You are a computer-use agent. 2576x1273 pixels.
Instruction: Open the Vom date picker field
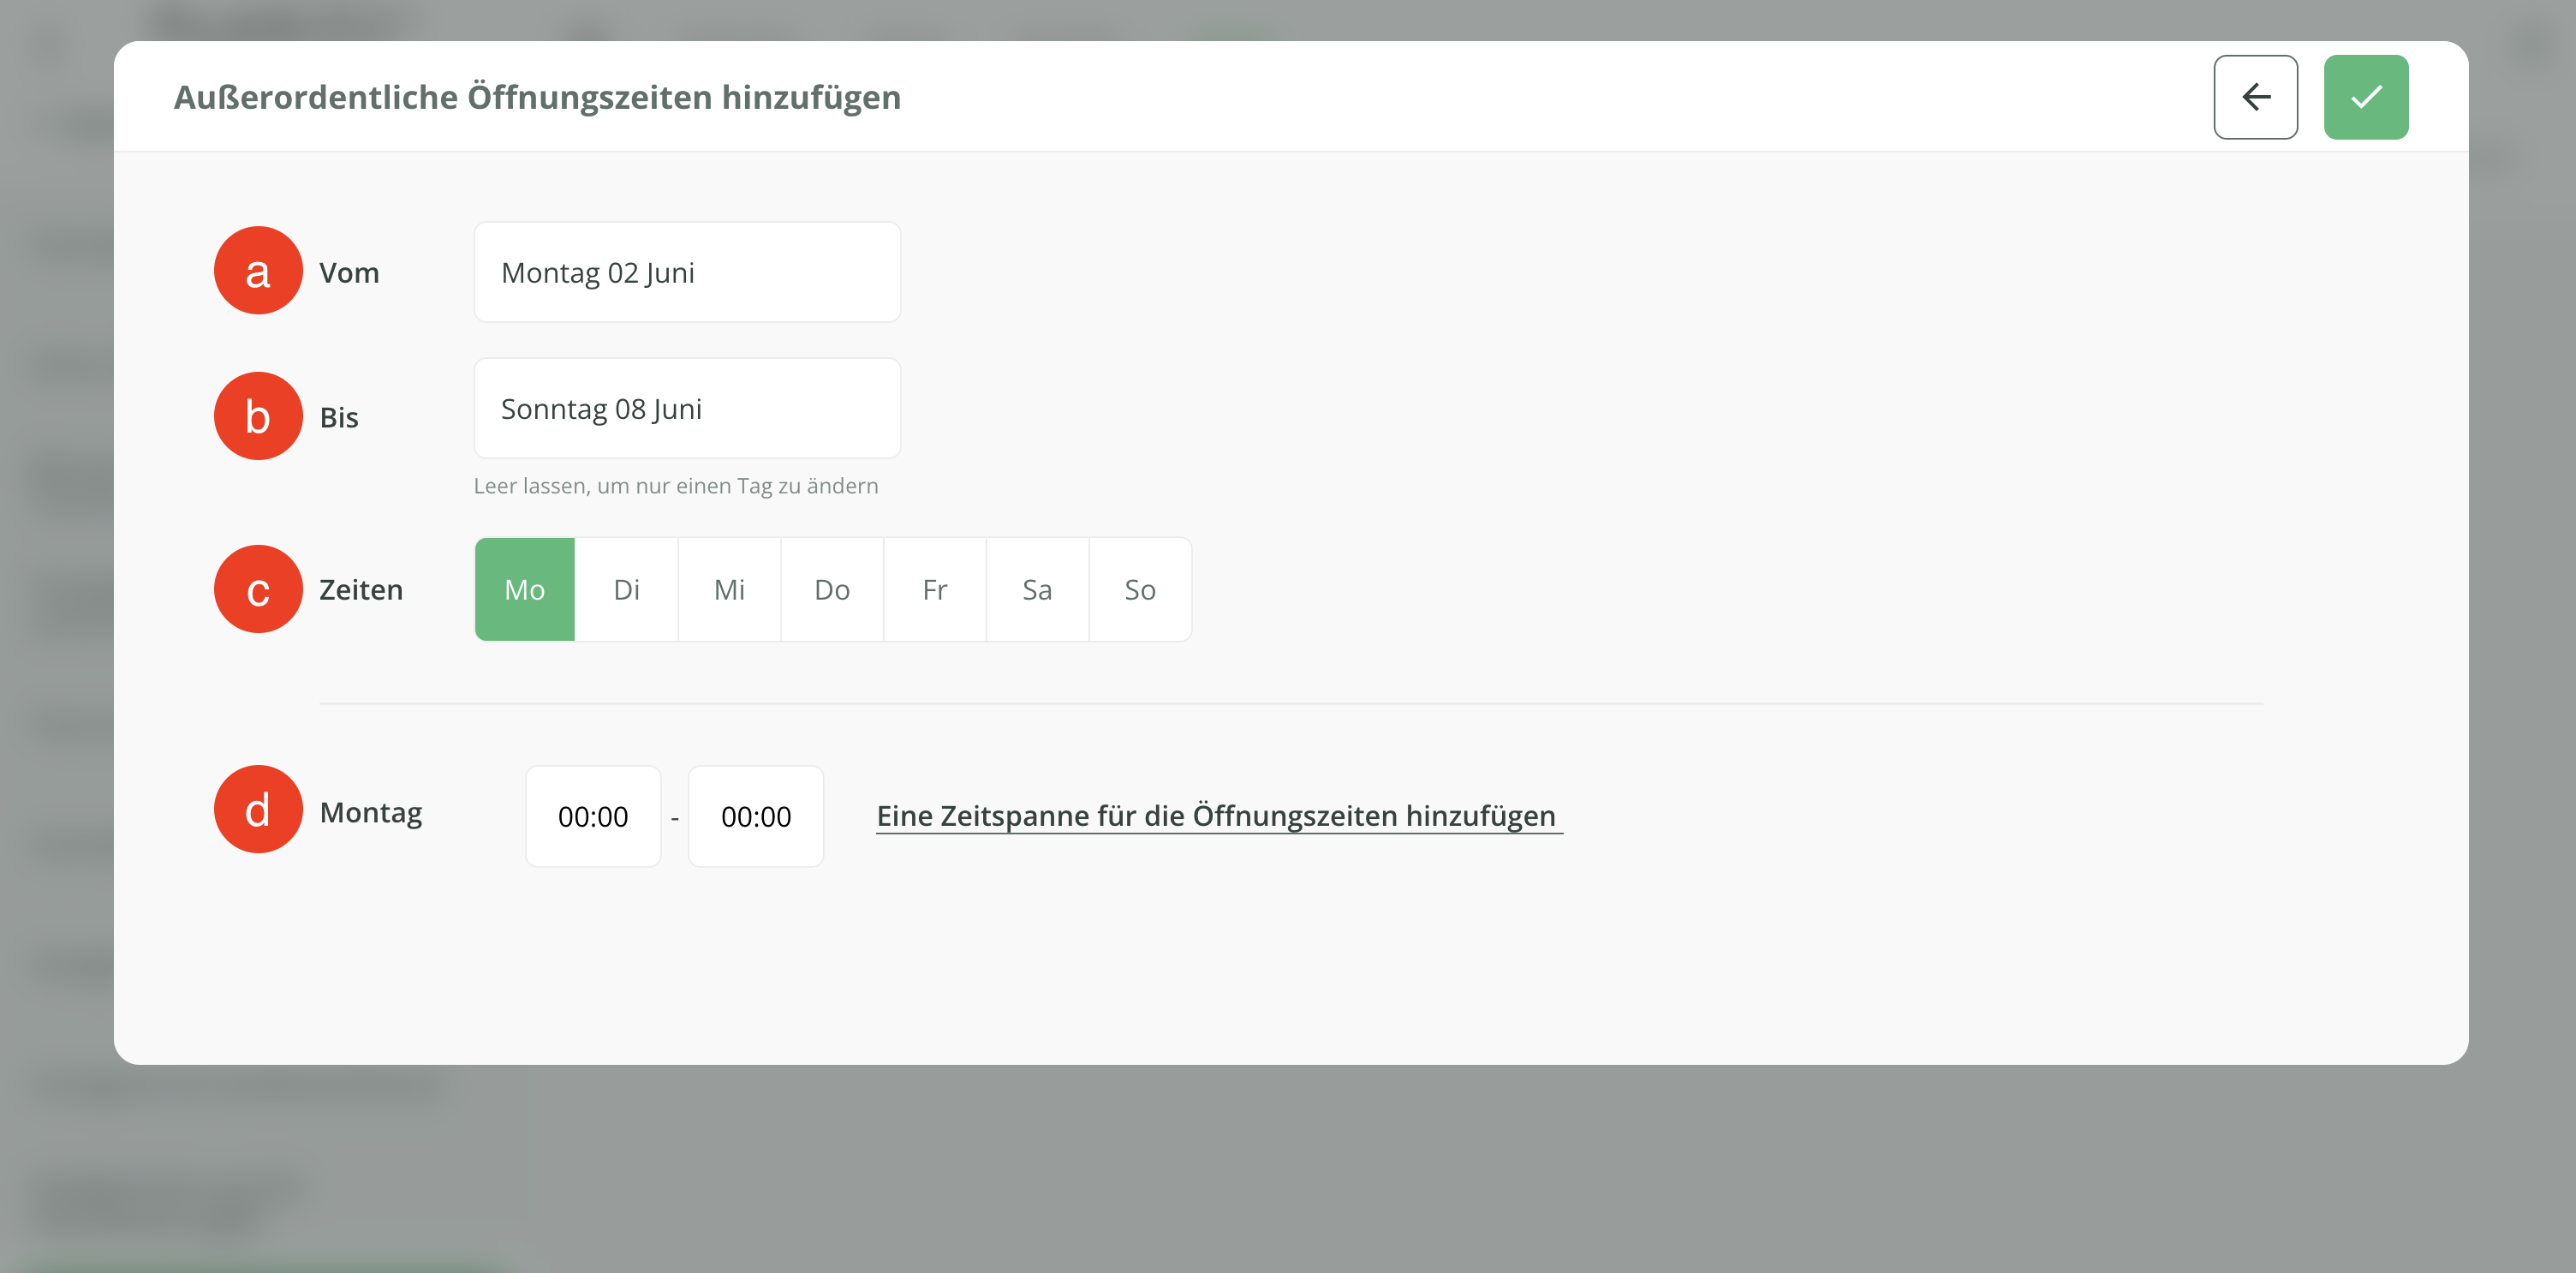[687, 272]
